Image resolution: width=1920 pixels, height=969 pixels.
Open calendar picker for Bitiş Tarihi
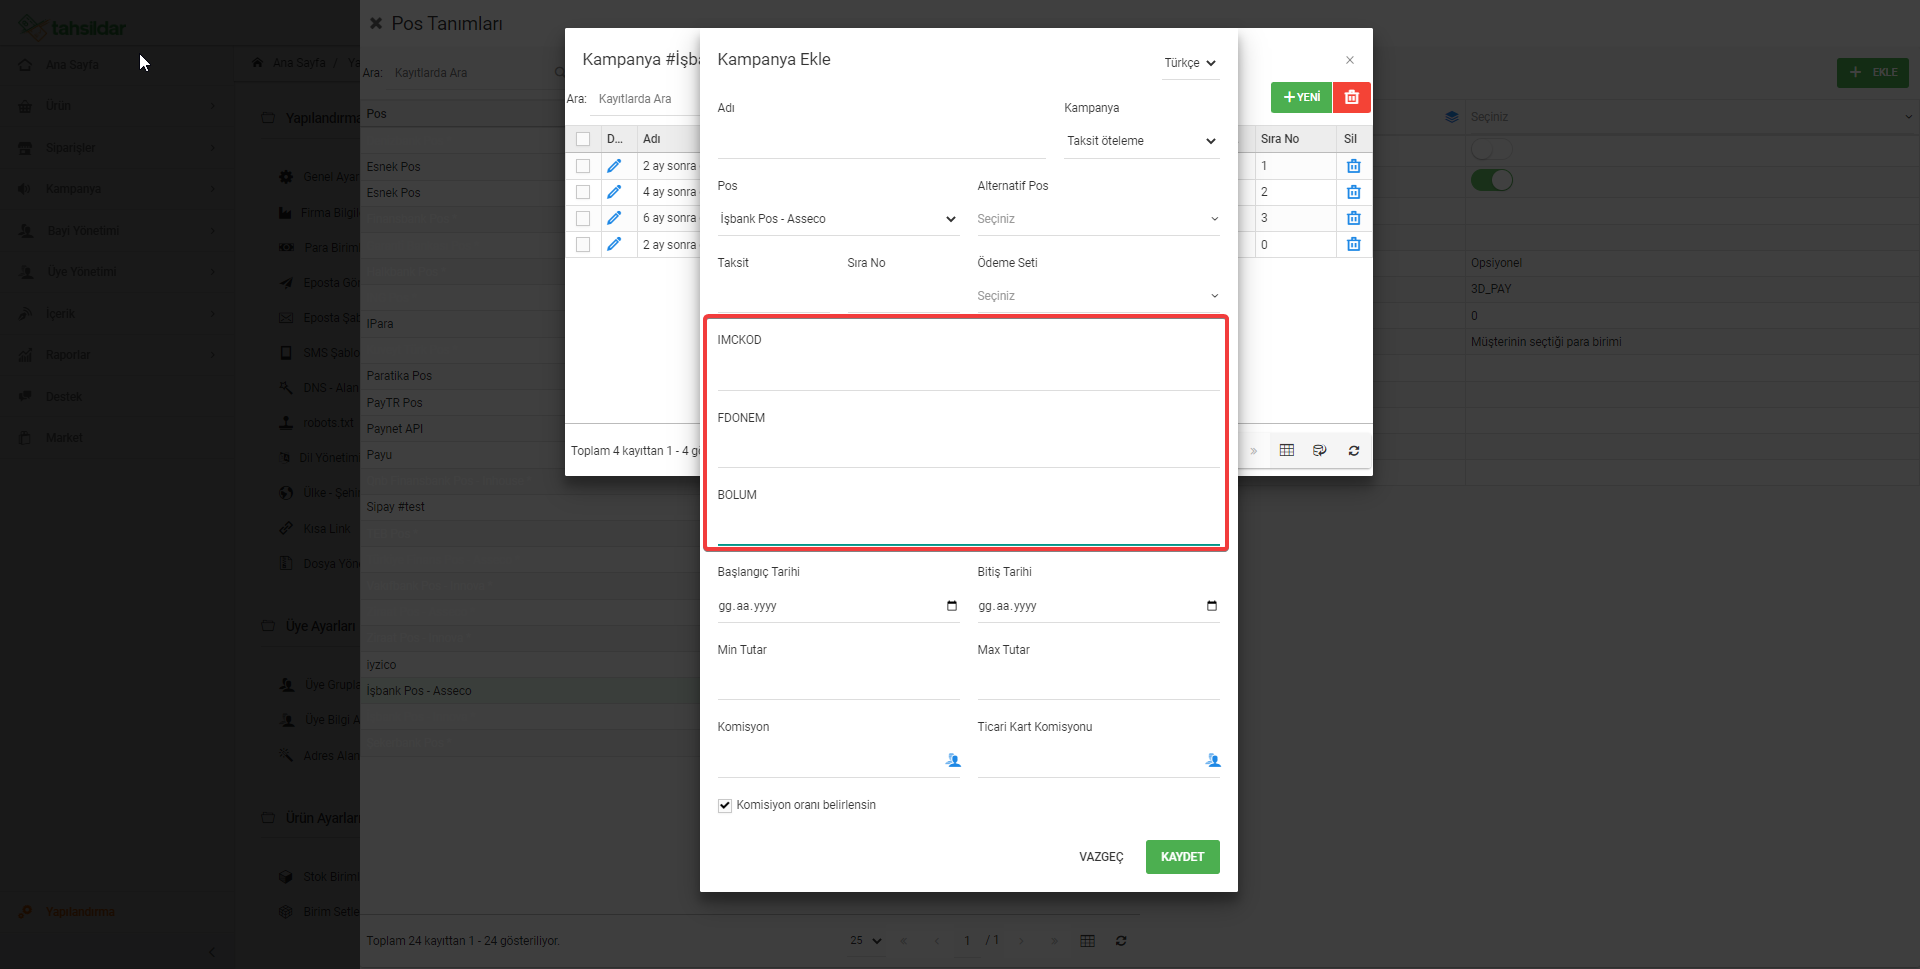click(1211, 606)
